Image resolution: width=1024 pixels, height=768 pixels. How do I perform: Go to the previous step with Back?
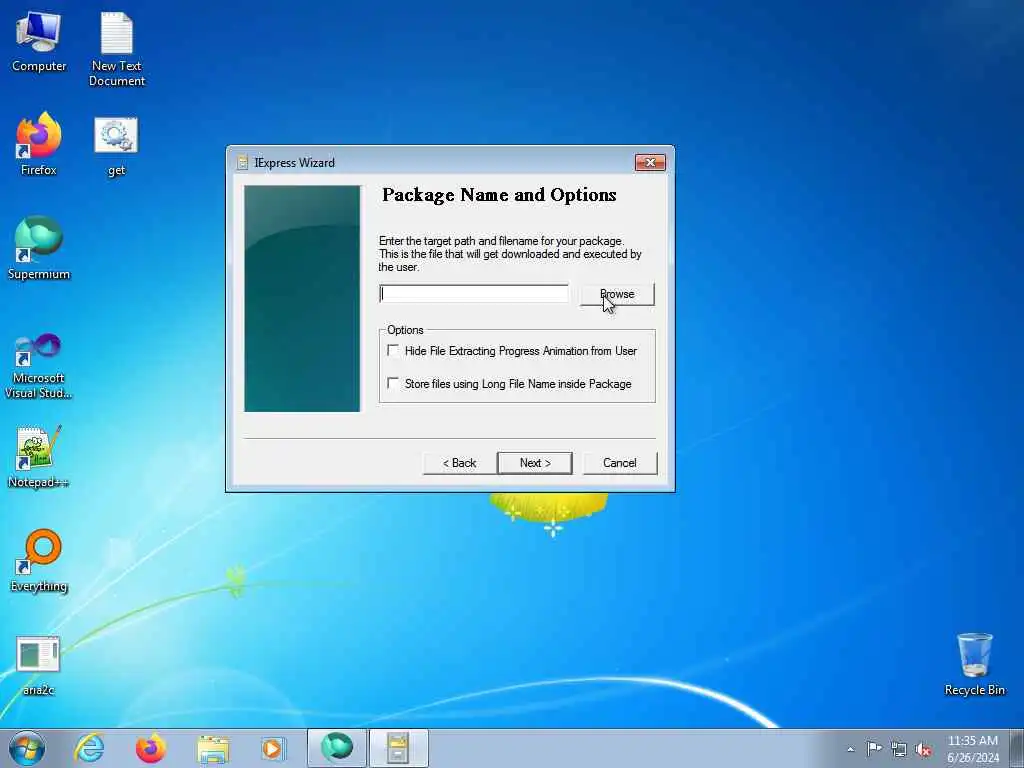point(460,463)
